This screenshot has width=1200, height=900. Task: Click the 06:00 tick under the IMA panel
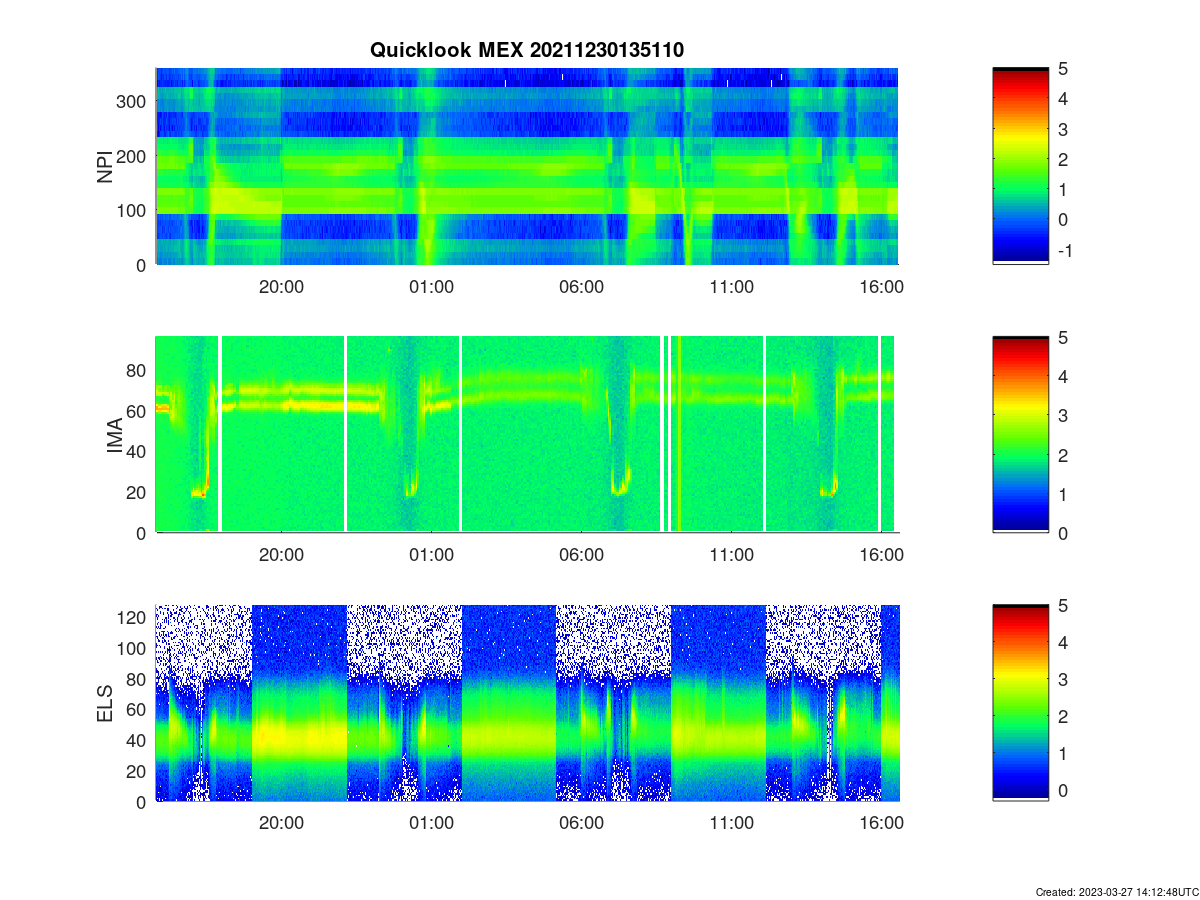[582, 554]
